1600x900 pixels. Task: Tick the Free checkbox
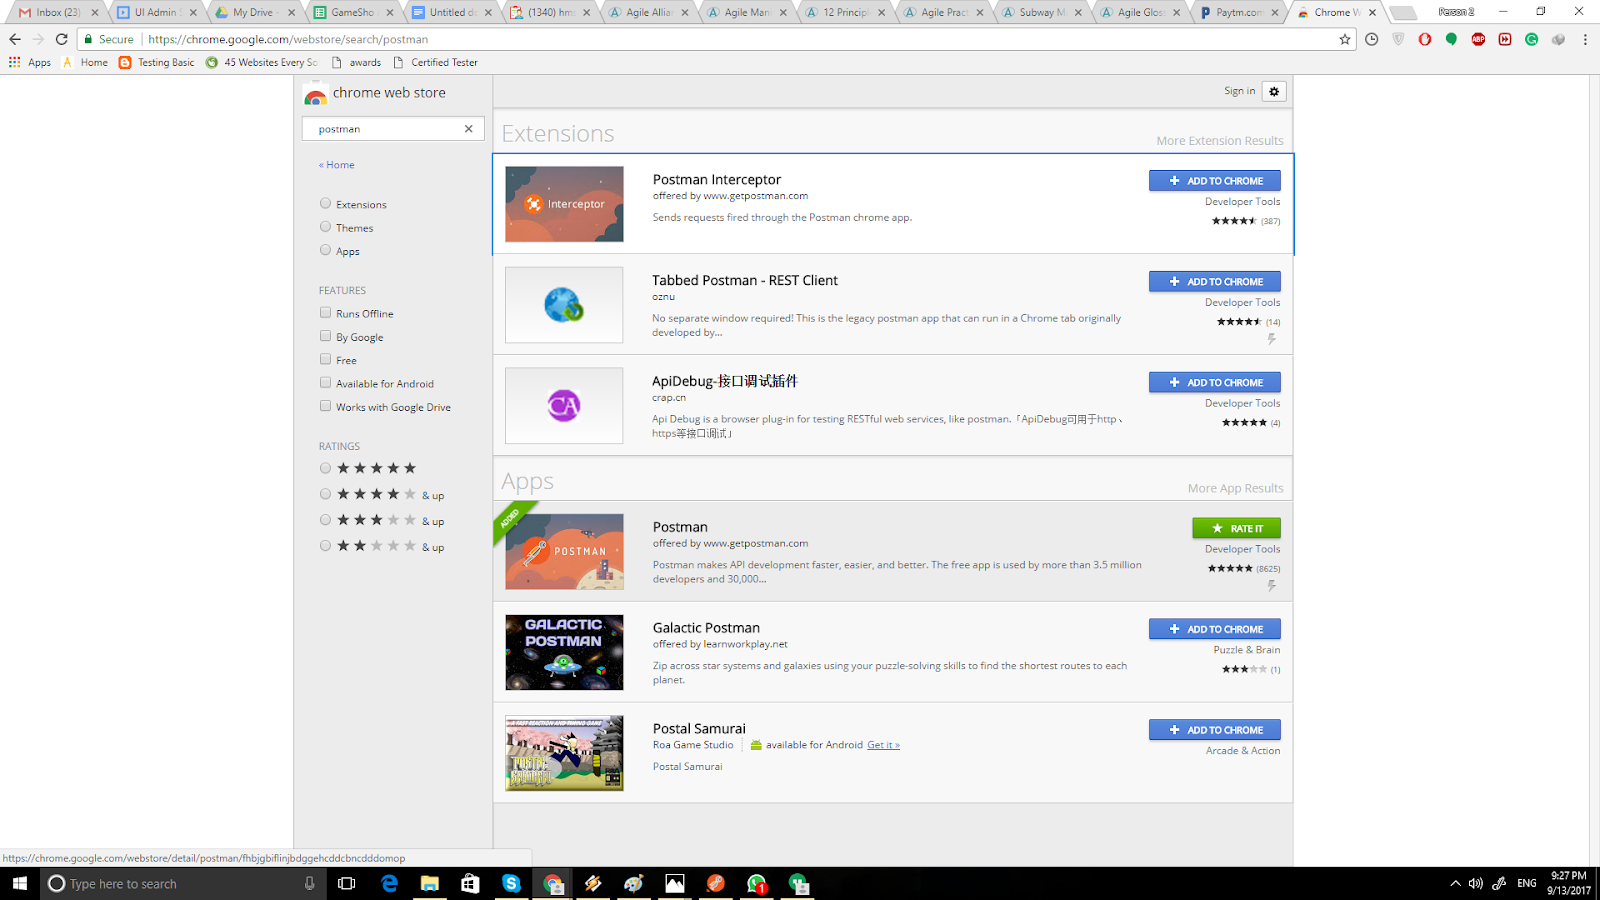pyautogui.click(x=325, y=359)
